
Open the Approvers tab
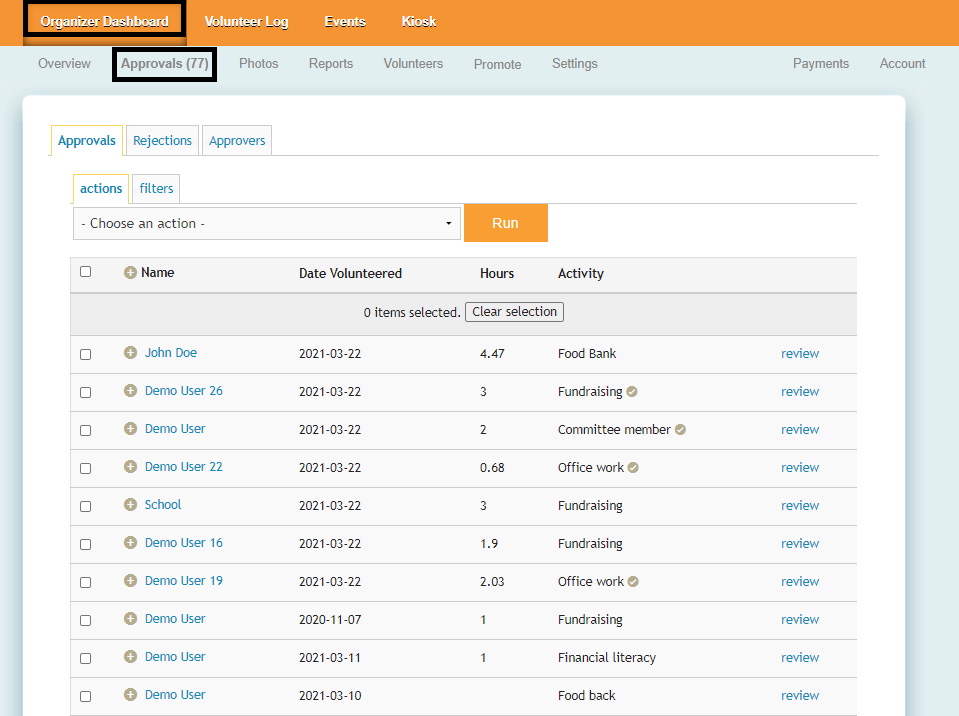coord(237,141)
